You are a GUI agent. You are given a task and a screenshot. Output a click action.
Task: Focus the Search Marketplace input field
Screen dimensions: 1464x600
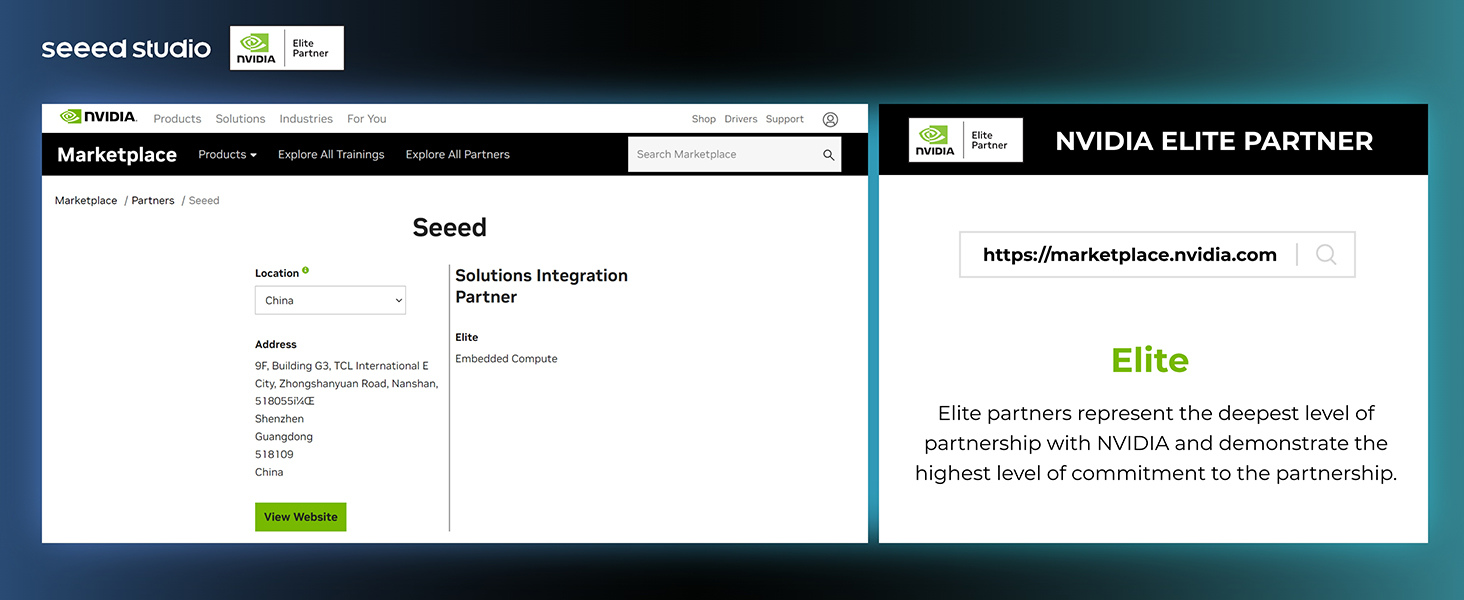point(734,154)
